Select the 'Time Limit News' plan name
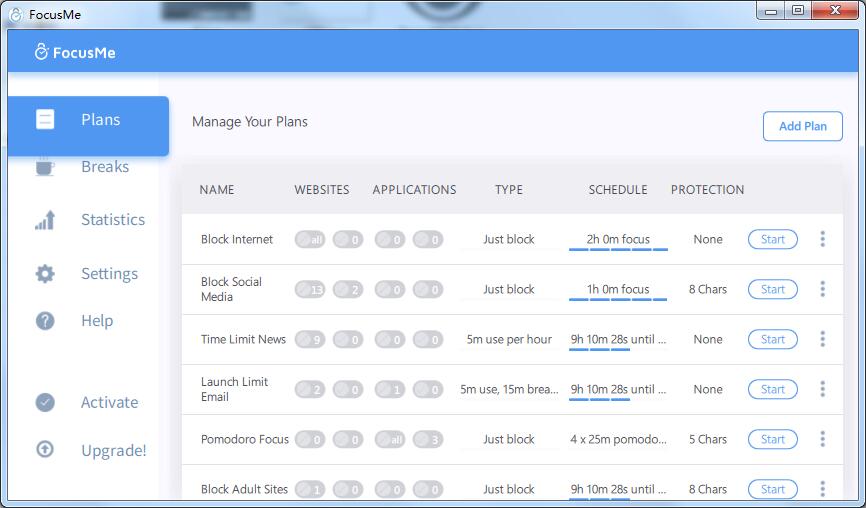Screen dimensions: 866x508 [x=243, y=340]
